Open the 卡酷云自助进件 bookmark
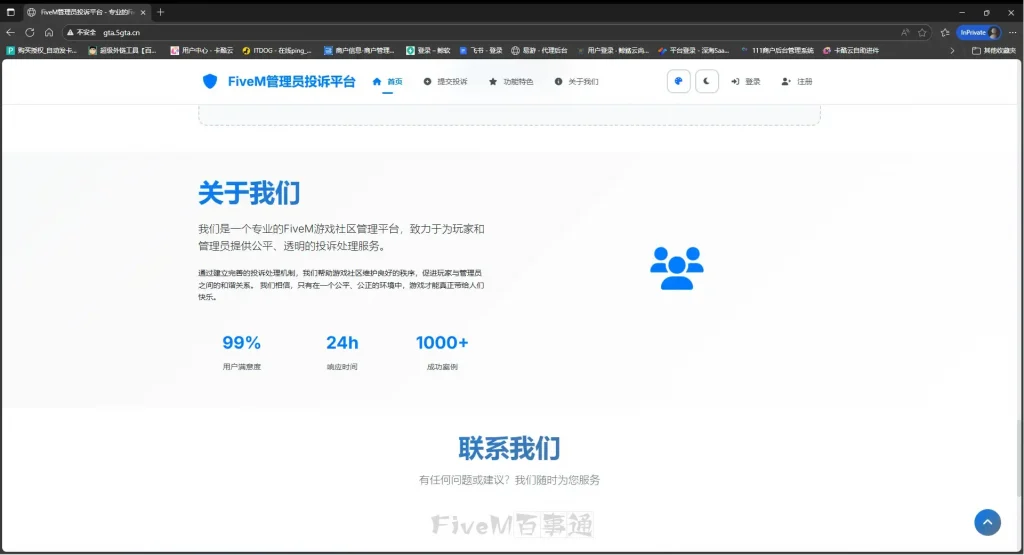Screen dimensions: 1024x555 (851, 50)
